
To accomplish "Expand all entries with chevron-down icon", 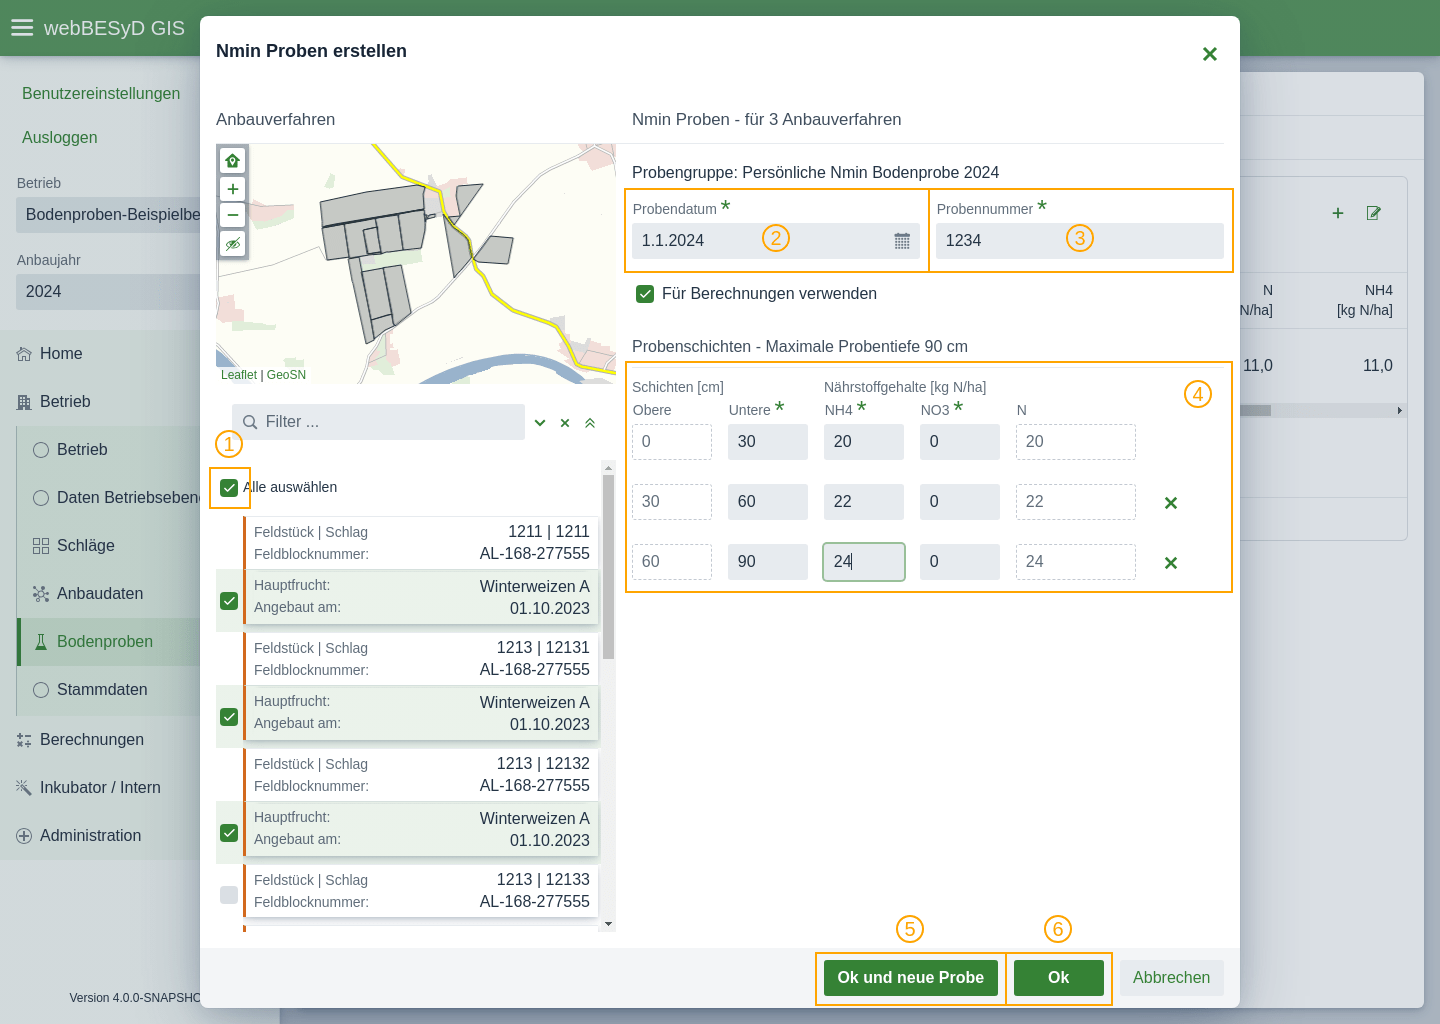I will coord(540,423).
